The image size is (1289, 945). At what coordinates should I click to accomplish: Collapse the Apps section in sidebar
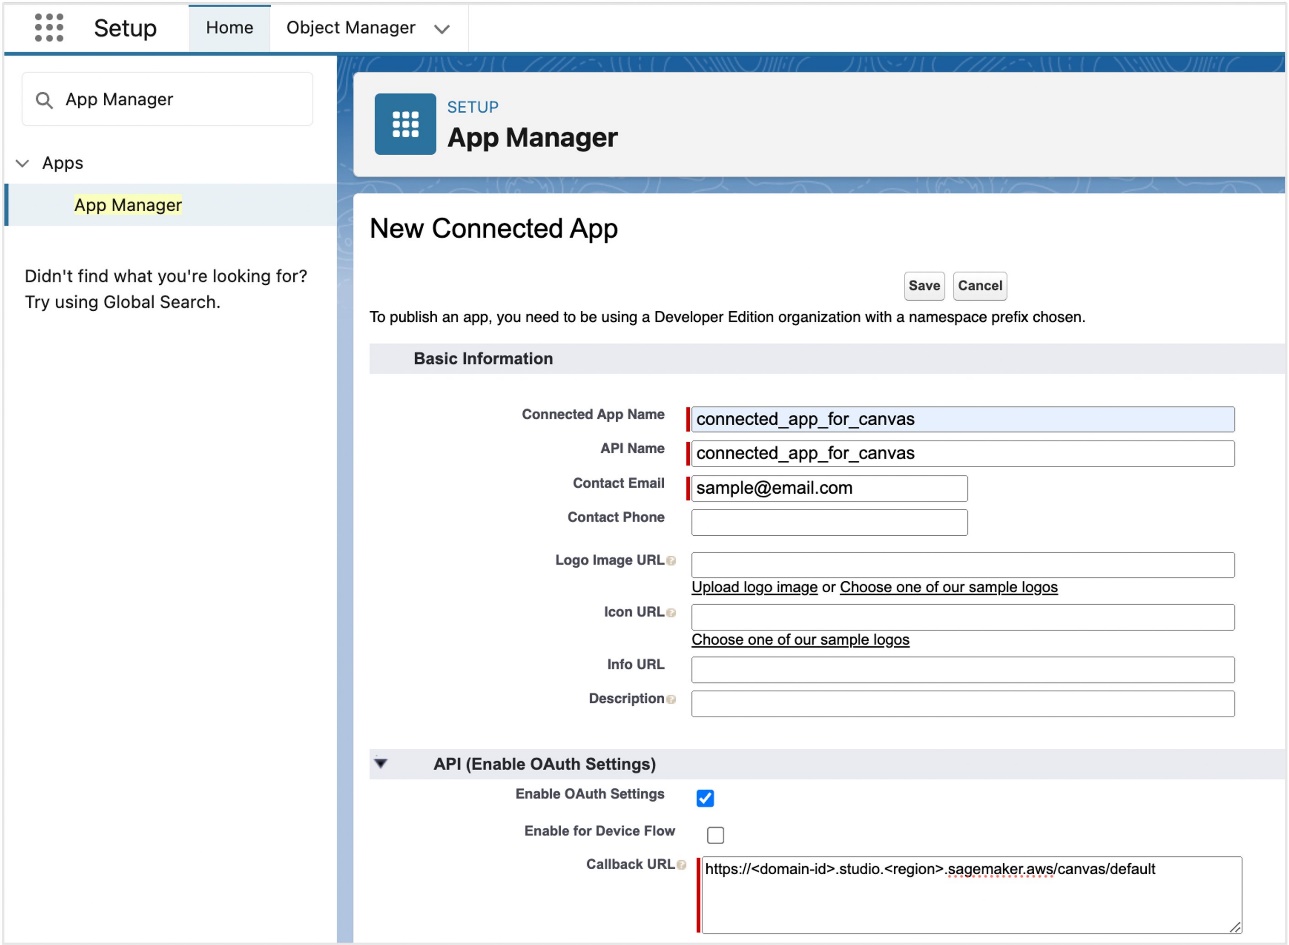[23, 163]
